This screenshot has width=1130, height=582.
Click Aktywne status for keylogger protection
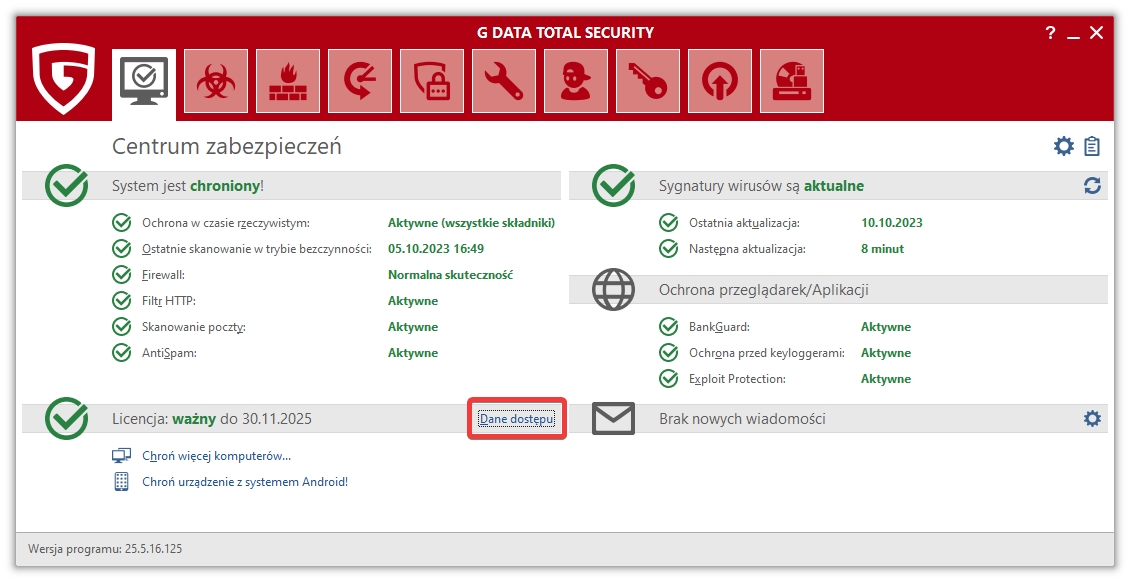886,352
